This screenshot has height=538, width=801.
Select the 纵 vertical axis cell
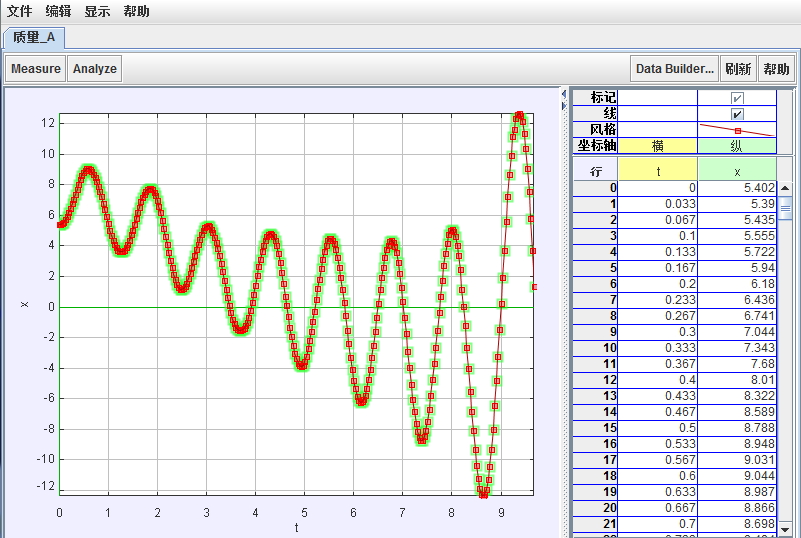tap(737, 146)
